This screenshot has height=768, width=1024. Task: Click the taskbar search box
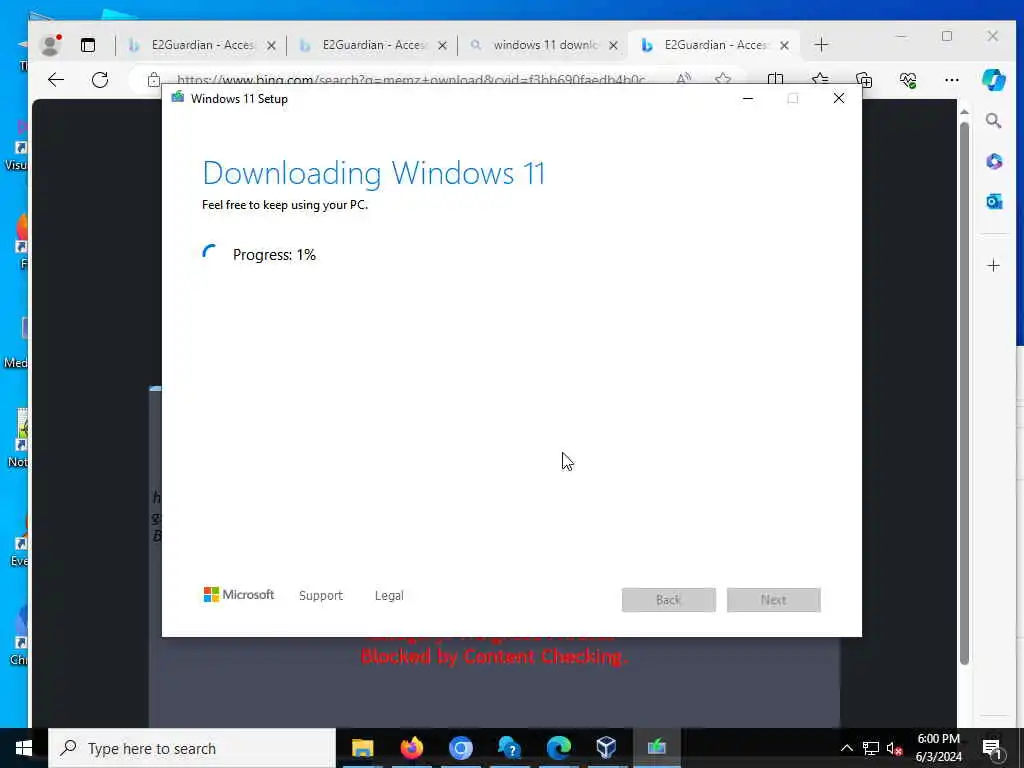[x=192, y=748]
